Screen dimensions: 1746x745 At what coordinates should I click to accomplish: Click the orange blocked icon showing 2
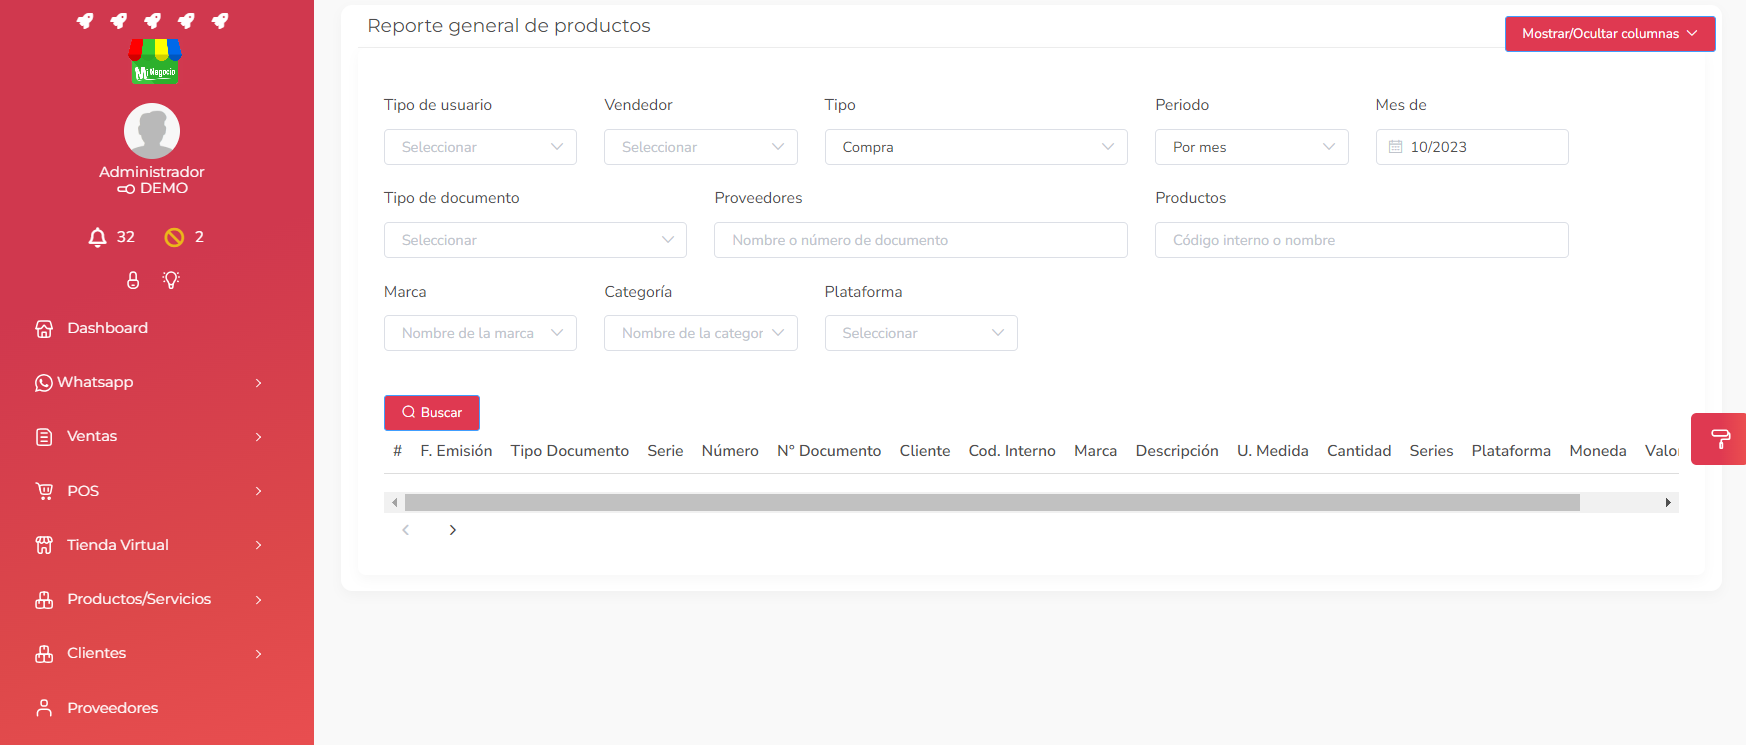(x=174, y=237)
